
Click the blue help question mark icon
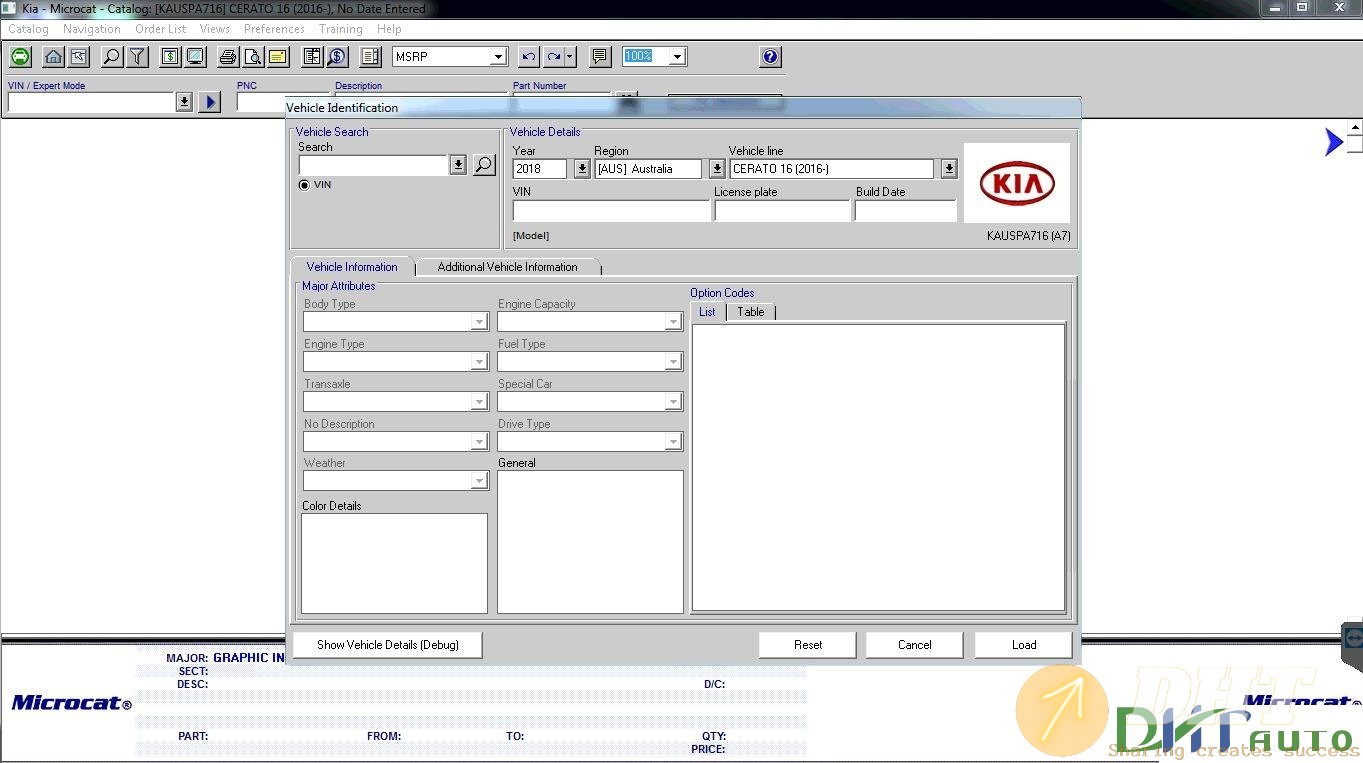point(770,57)
